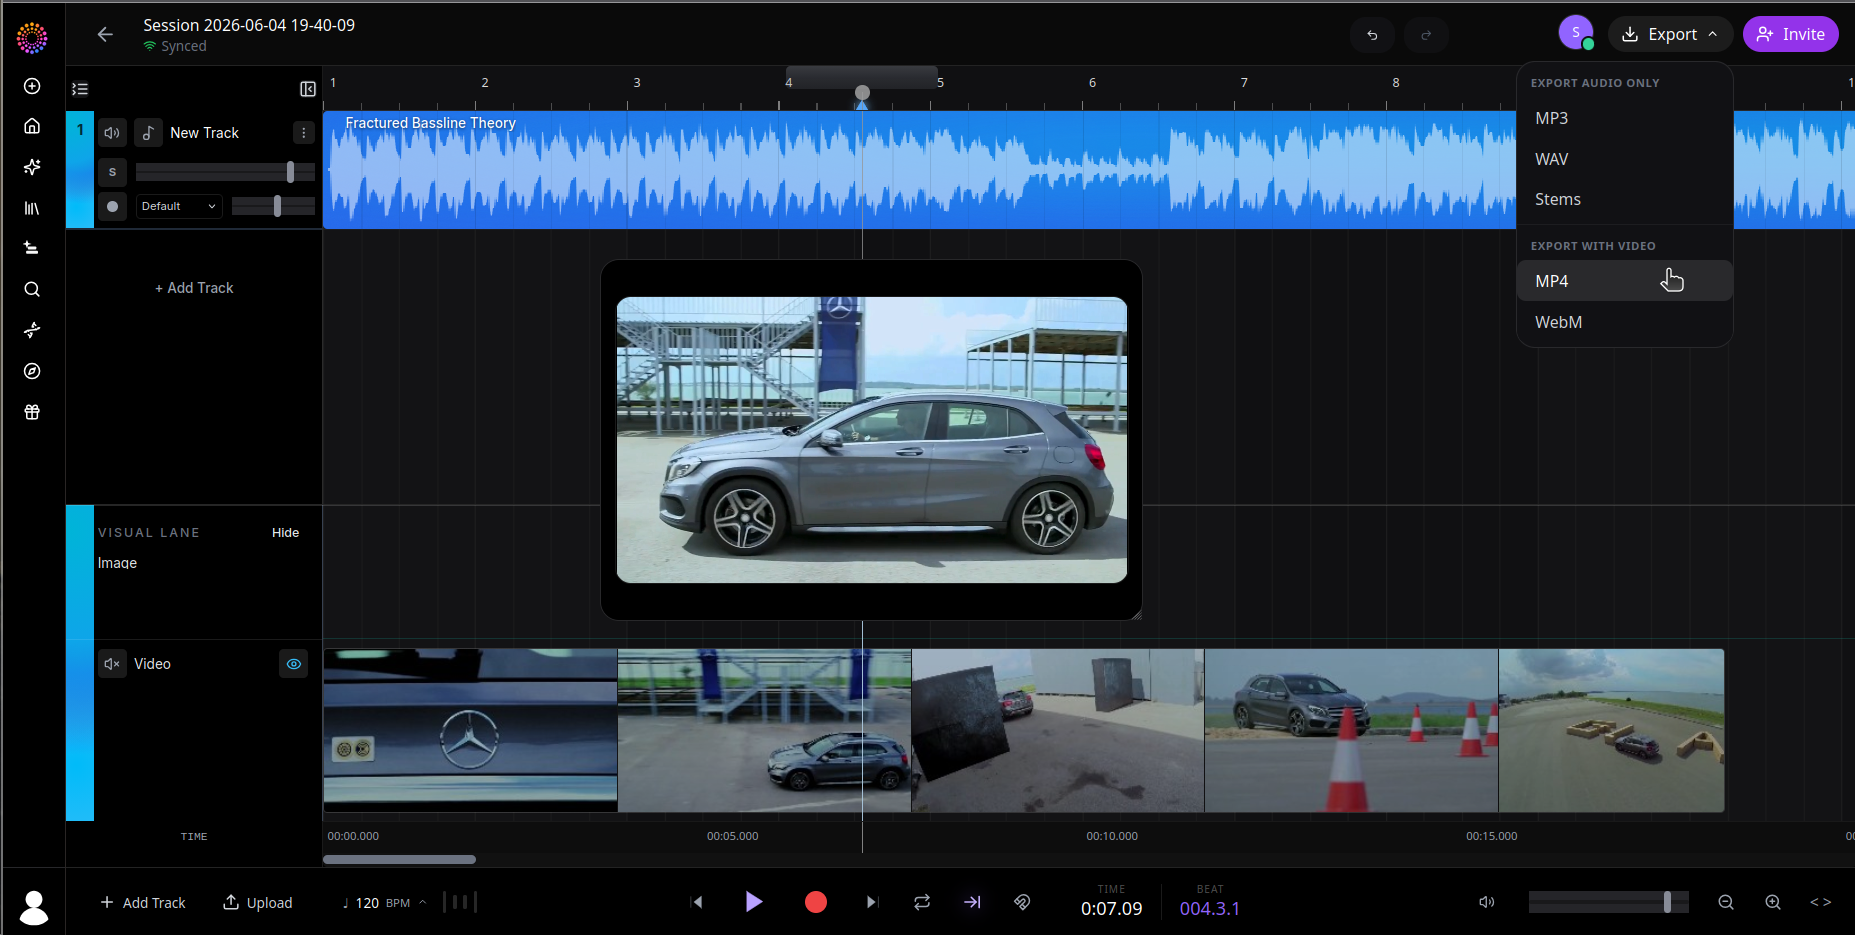1855x935 pixels.
Task: Open the compass explore icon
Action: pyautogui.click(x=32, y=371)
